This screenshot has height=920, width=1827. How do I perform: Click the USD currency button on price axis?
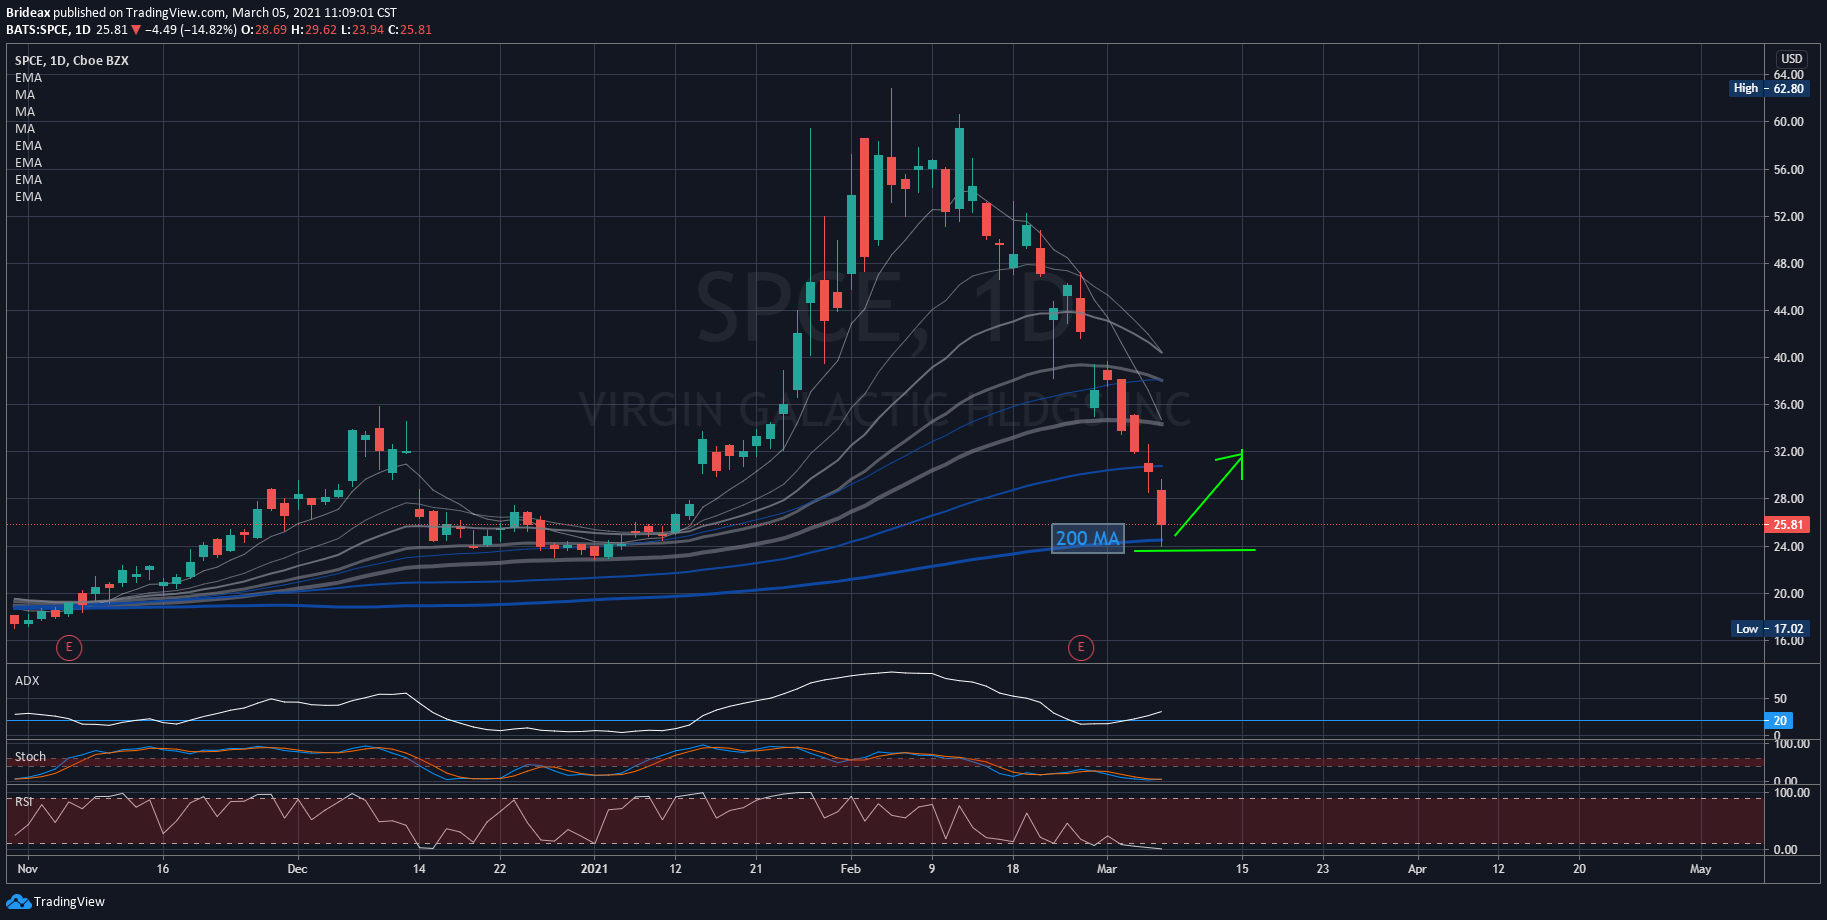pos(1792,59)
